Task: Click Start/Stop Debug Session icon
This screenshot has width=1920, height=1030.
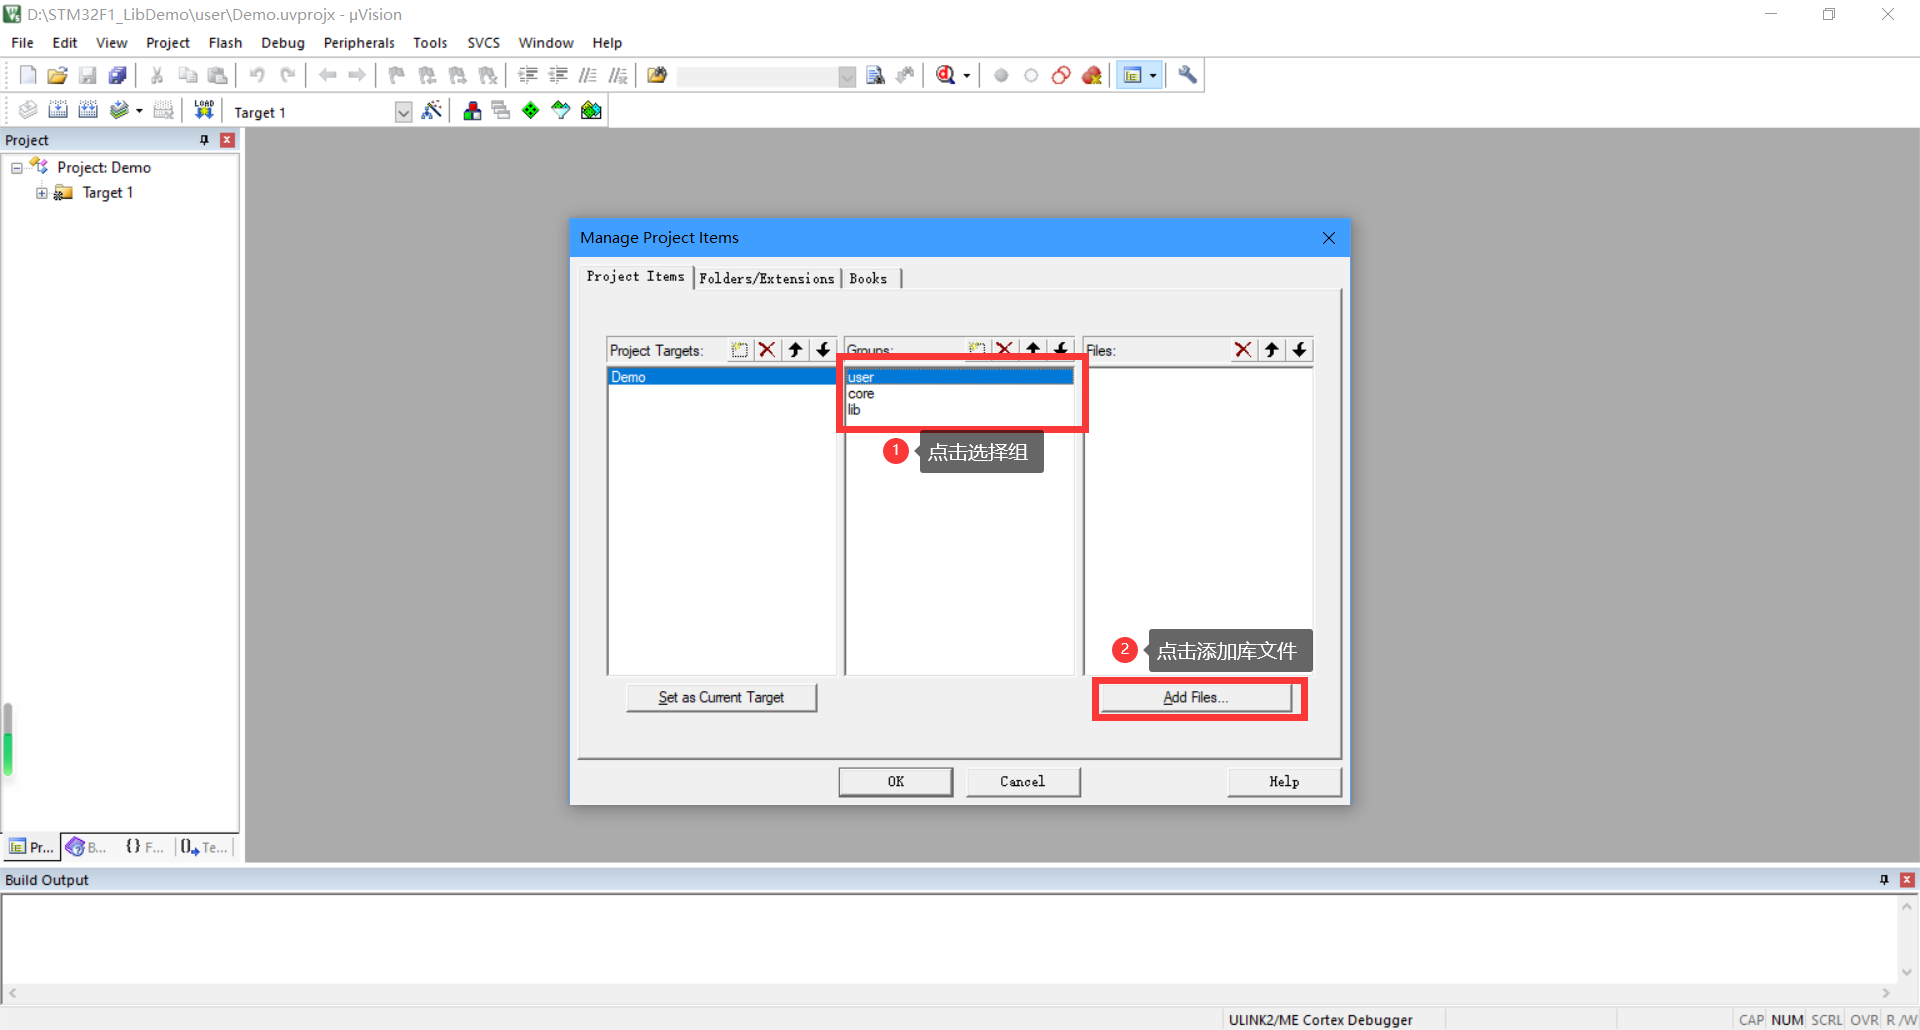Action: [x=945, y=75]
